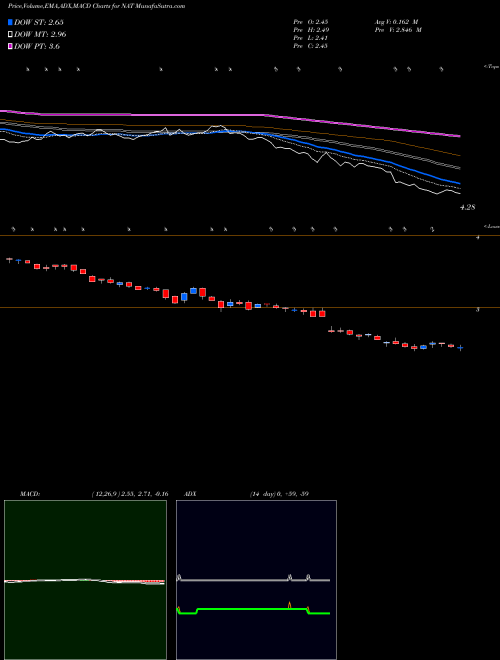Click the 'MACD:' panel heading
The height and width of the screenshot is (660, 500).
coord(30,494)
